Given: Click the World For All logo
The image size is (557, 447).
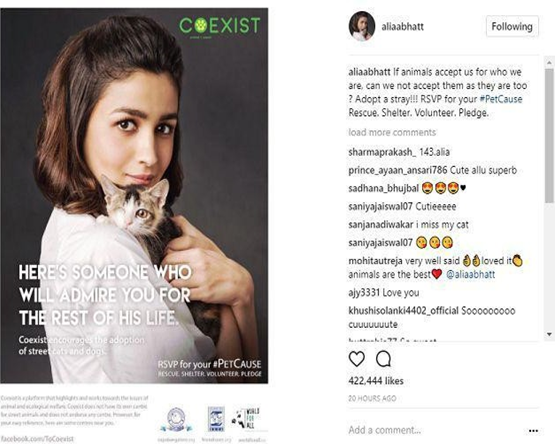Looking at the screenshot, I should coord(246,419).
